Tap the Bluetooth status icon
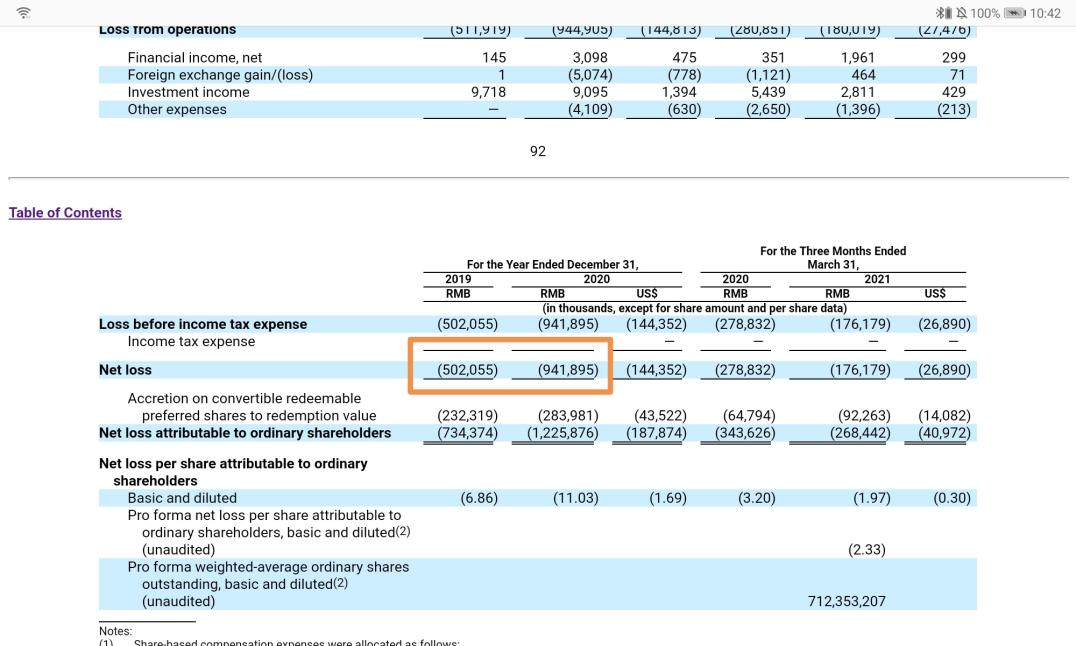1076x646 pixels. (x=941, y=13)
